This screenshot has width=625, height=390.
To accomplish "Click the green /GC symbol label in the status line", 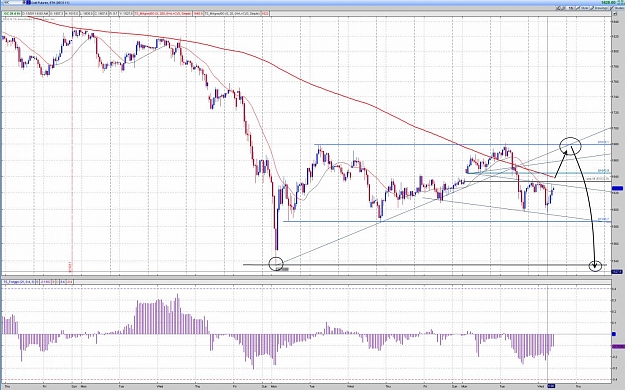I will 12,14.
